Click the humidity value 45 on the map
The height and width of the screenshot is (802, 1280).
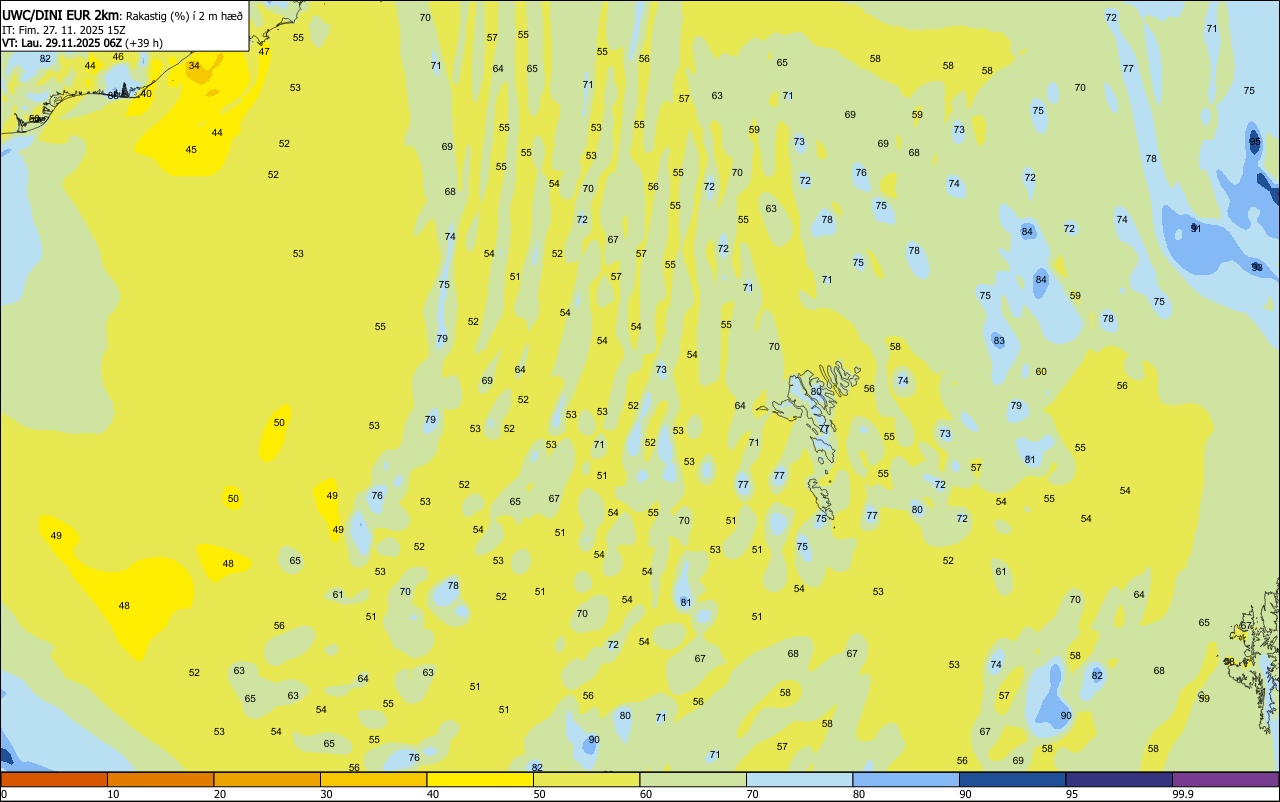click(x=191, y=150)
